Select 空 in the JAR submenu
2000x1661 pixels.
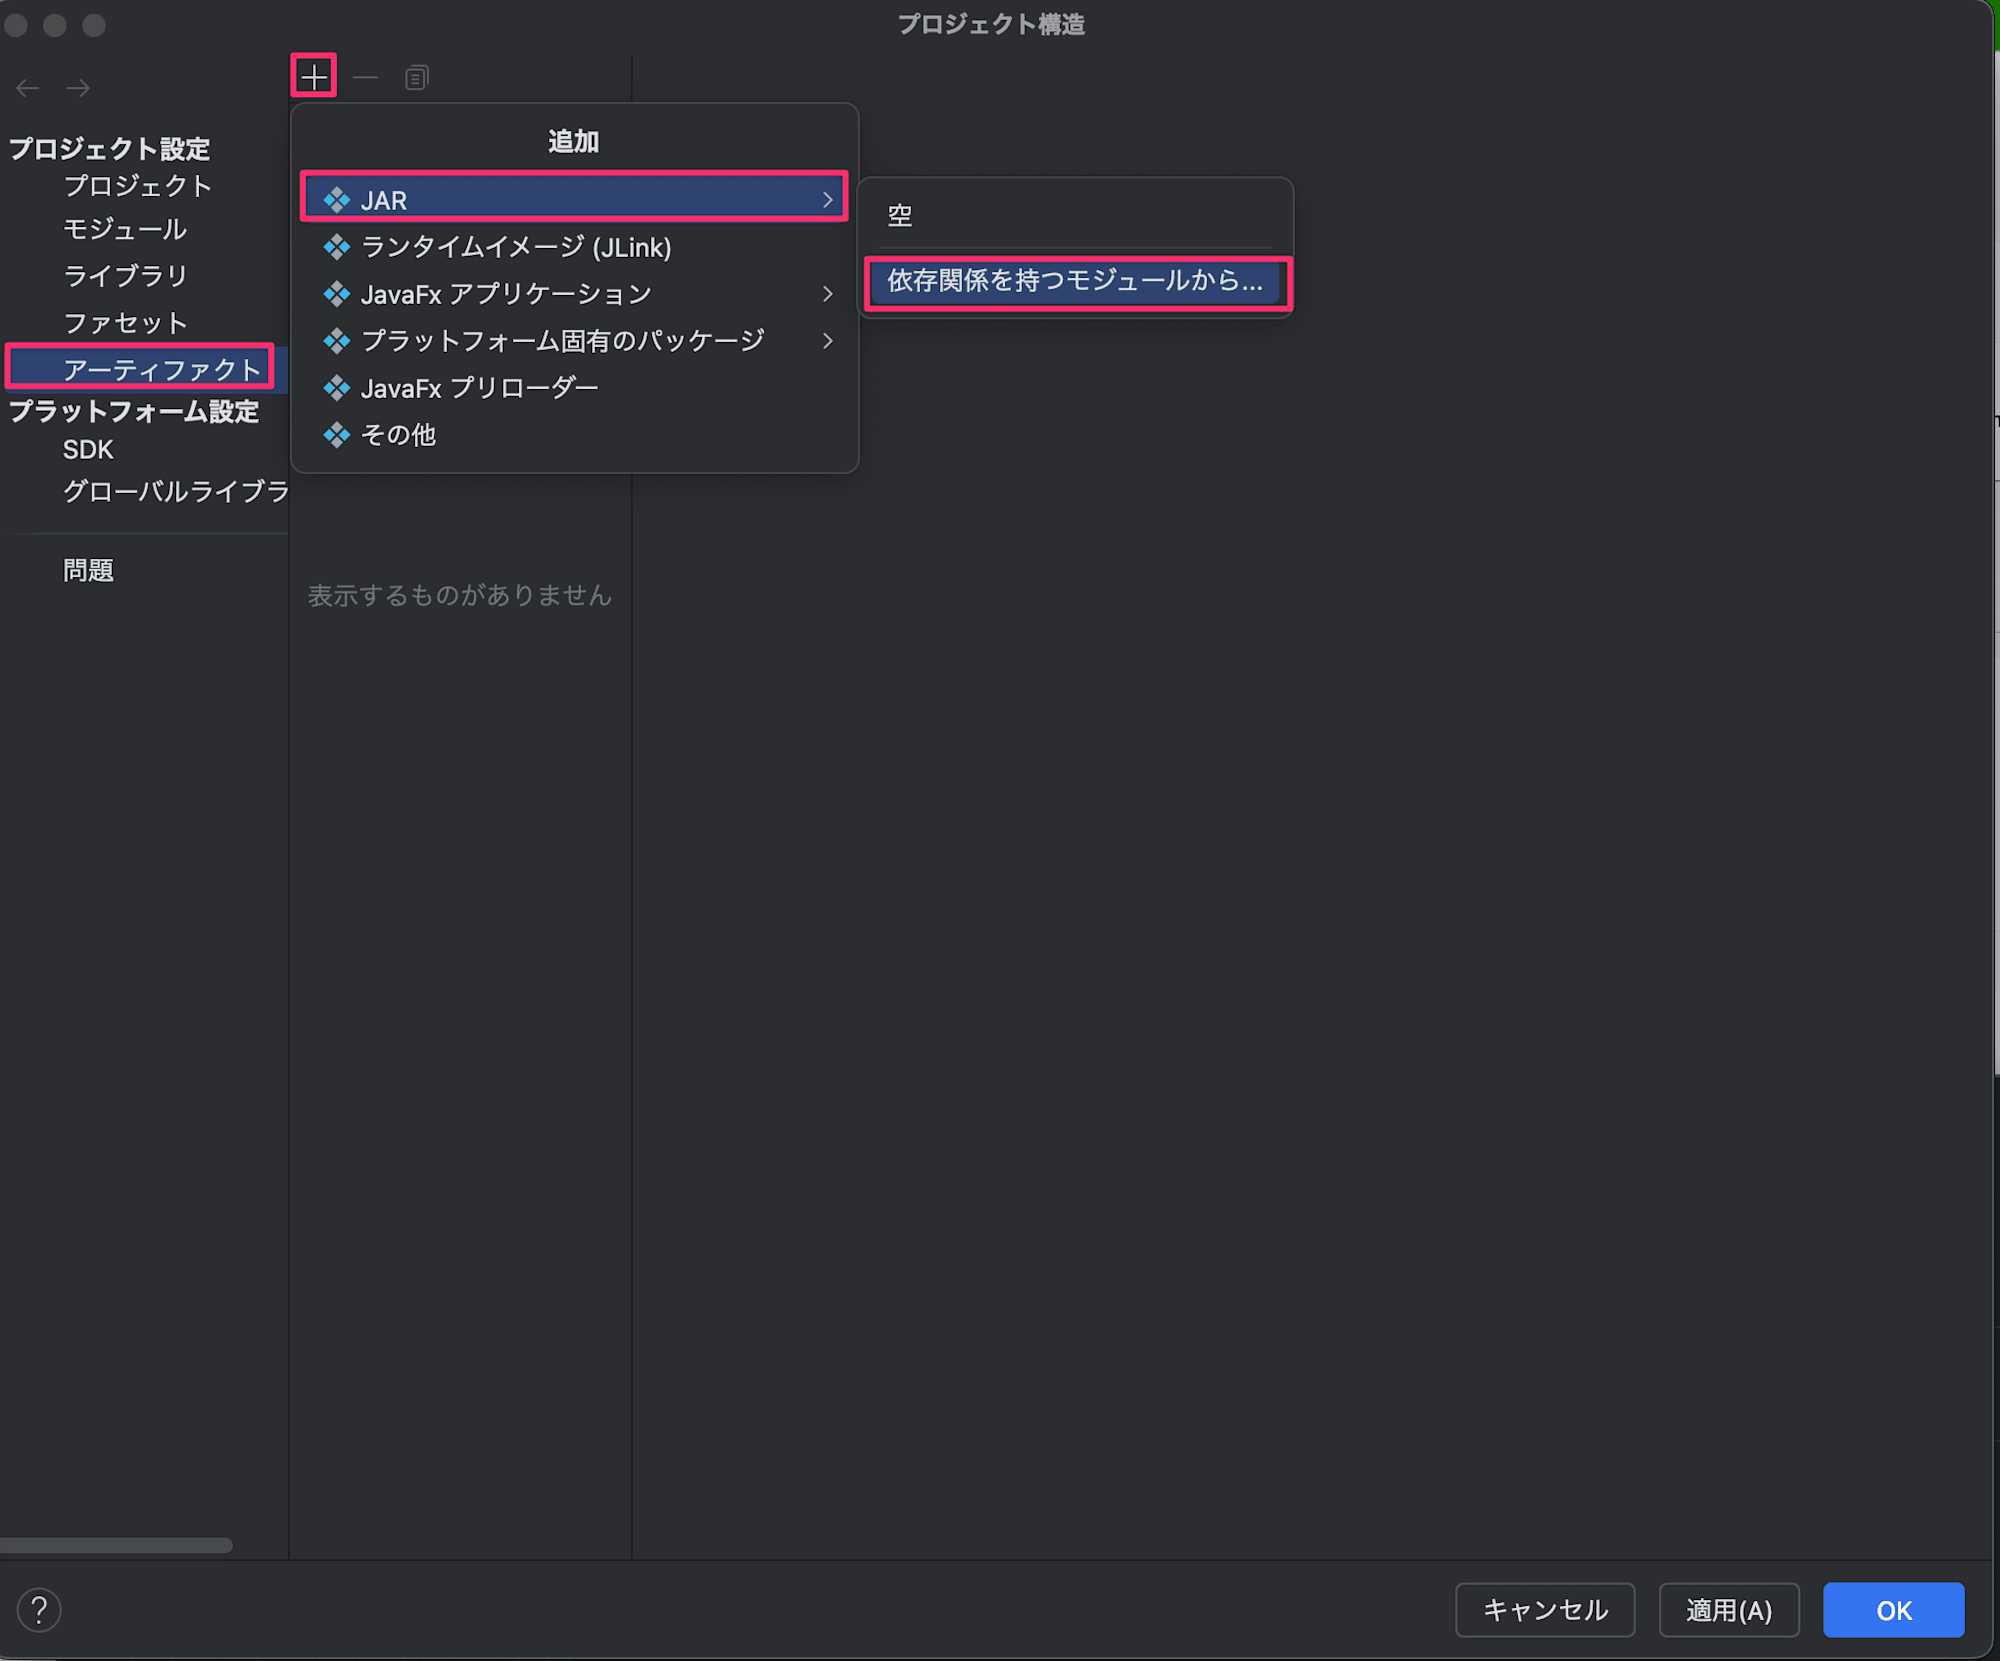click(1075, 216)
